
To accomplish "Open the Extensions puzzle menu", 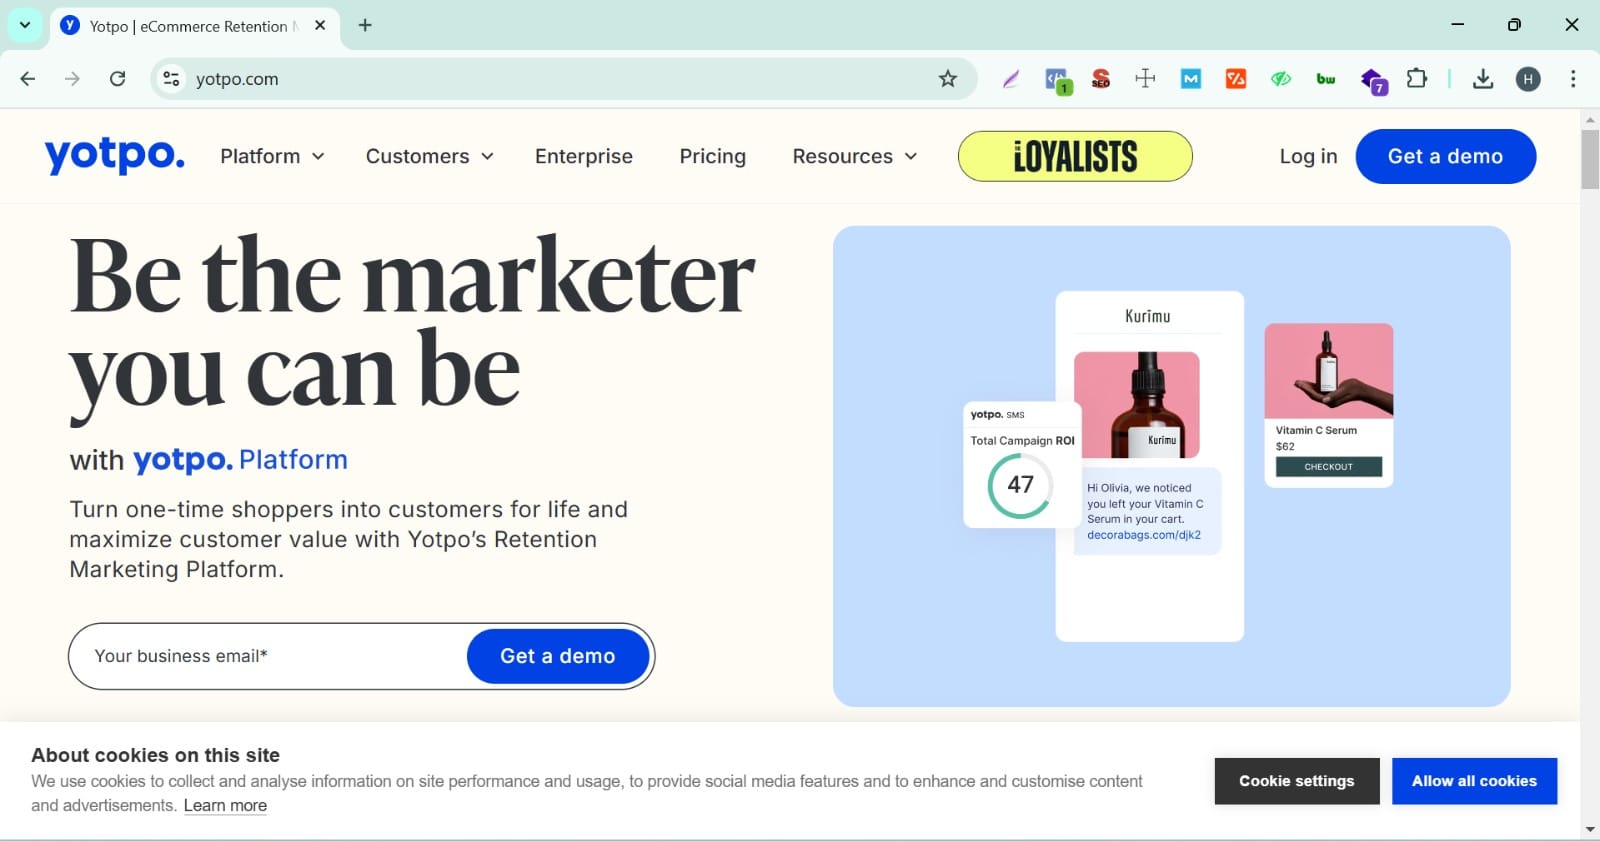I will click(1417, 78).
